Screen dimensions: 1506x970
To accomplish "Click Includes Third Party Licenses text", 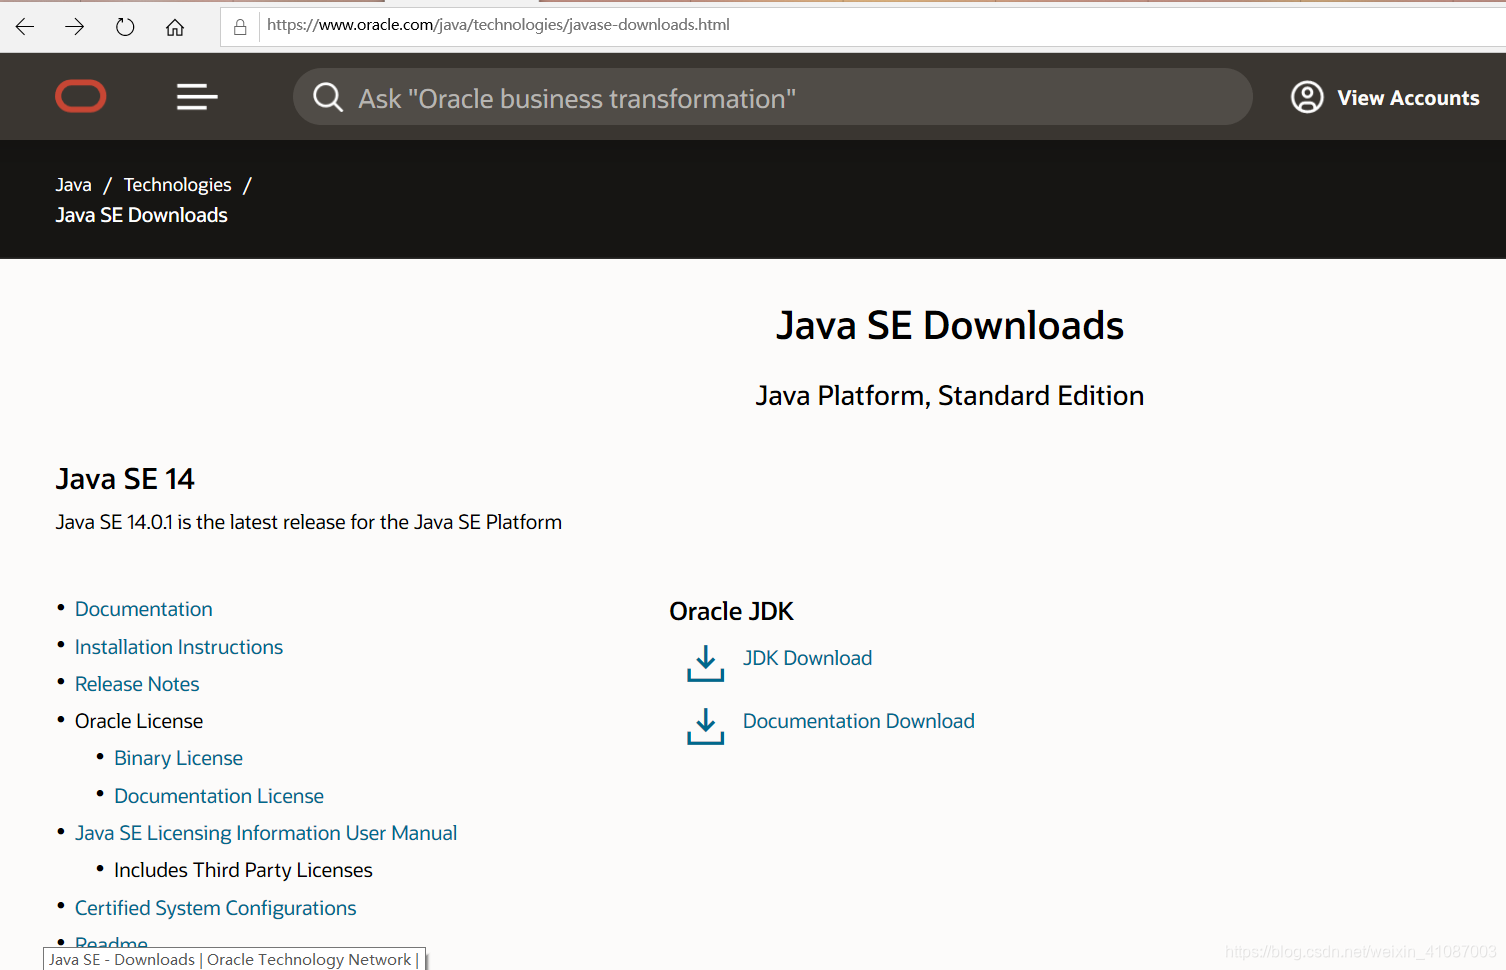I will [243, 870].
